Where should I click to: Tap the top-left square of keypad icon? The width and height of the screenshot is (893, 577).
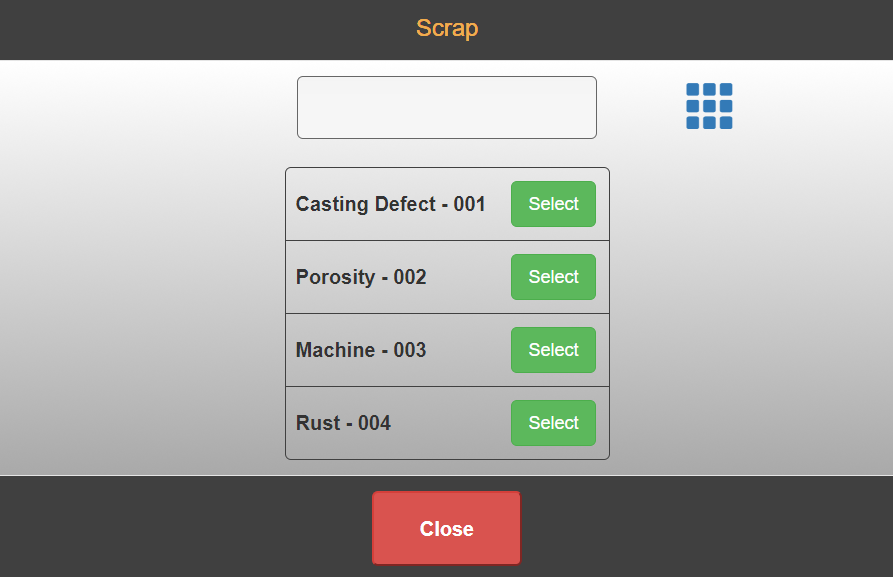coord(693,90)
